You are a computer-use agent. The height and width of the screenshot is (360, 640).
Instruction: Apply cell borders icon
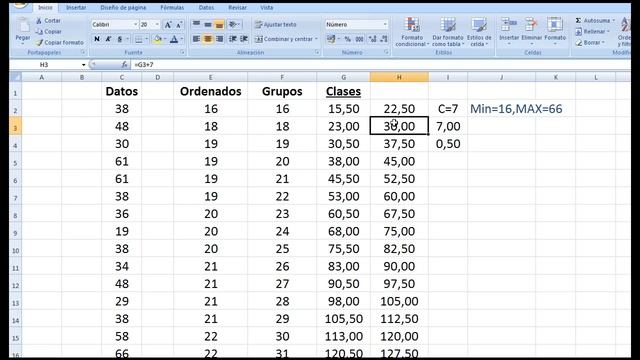point(139,39)
